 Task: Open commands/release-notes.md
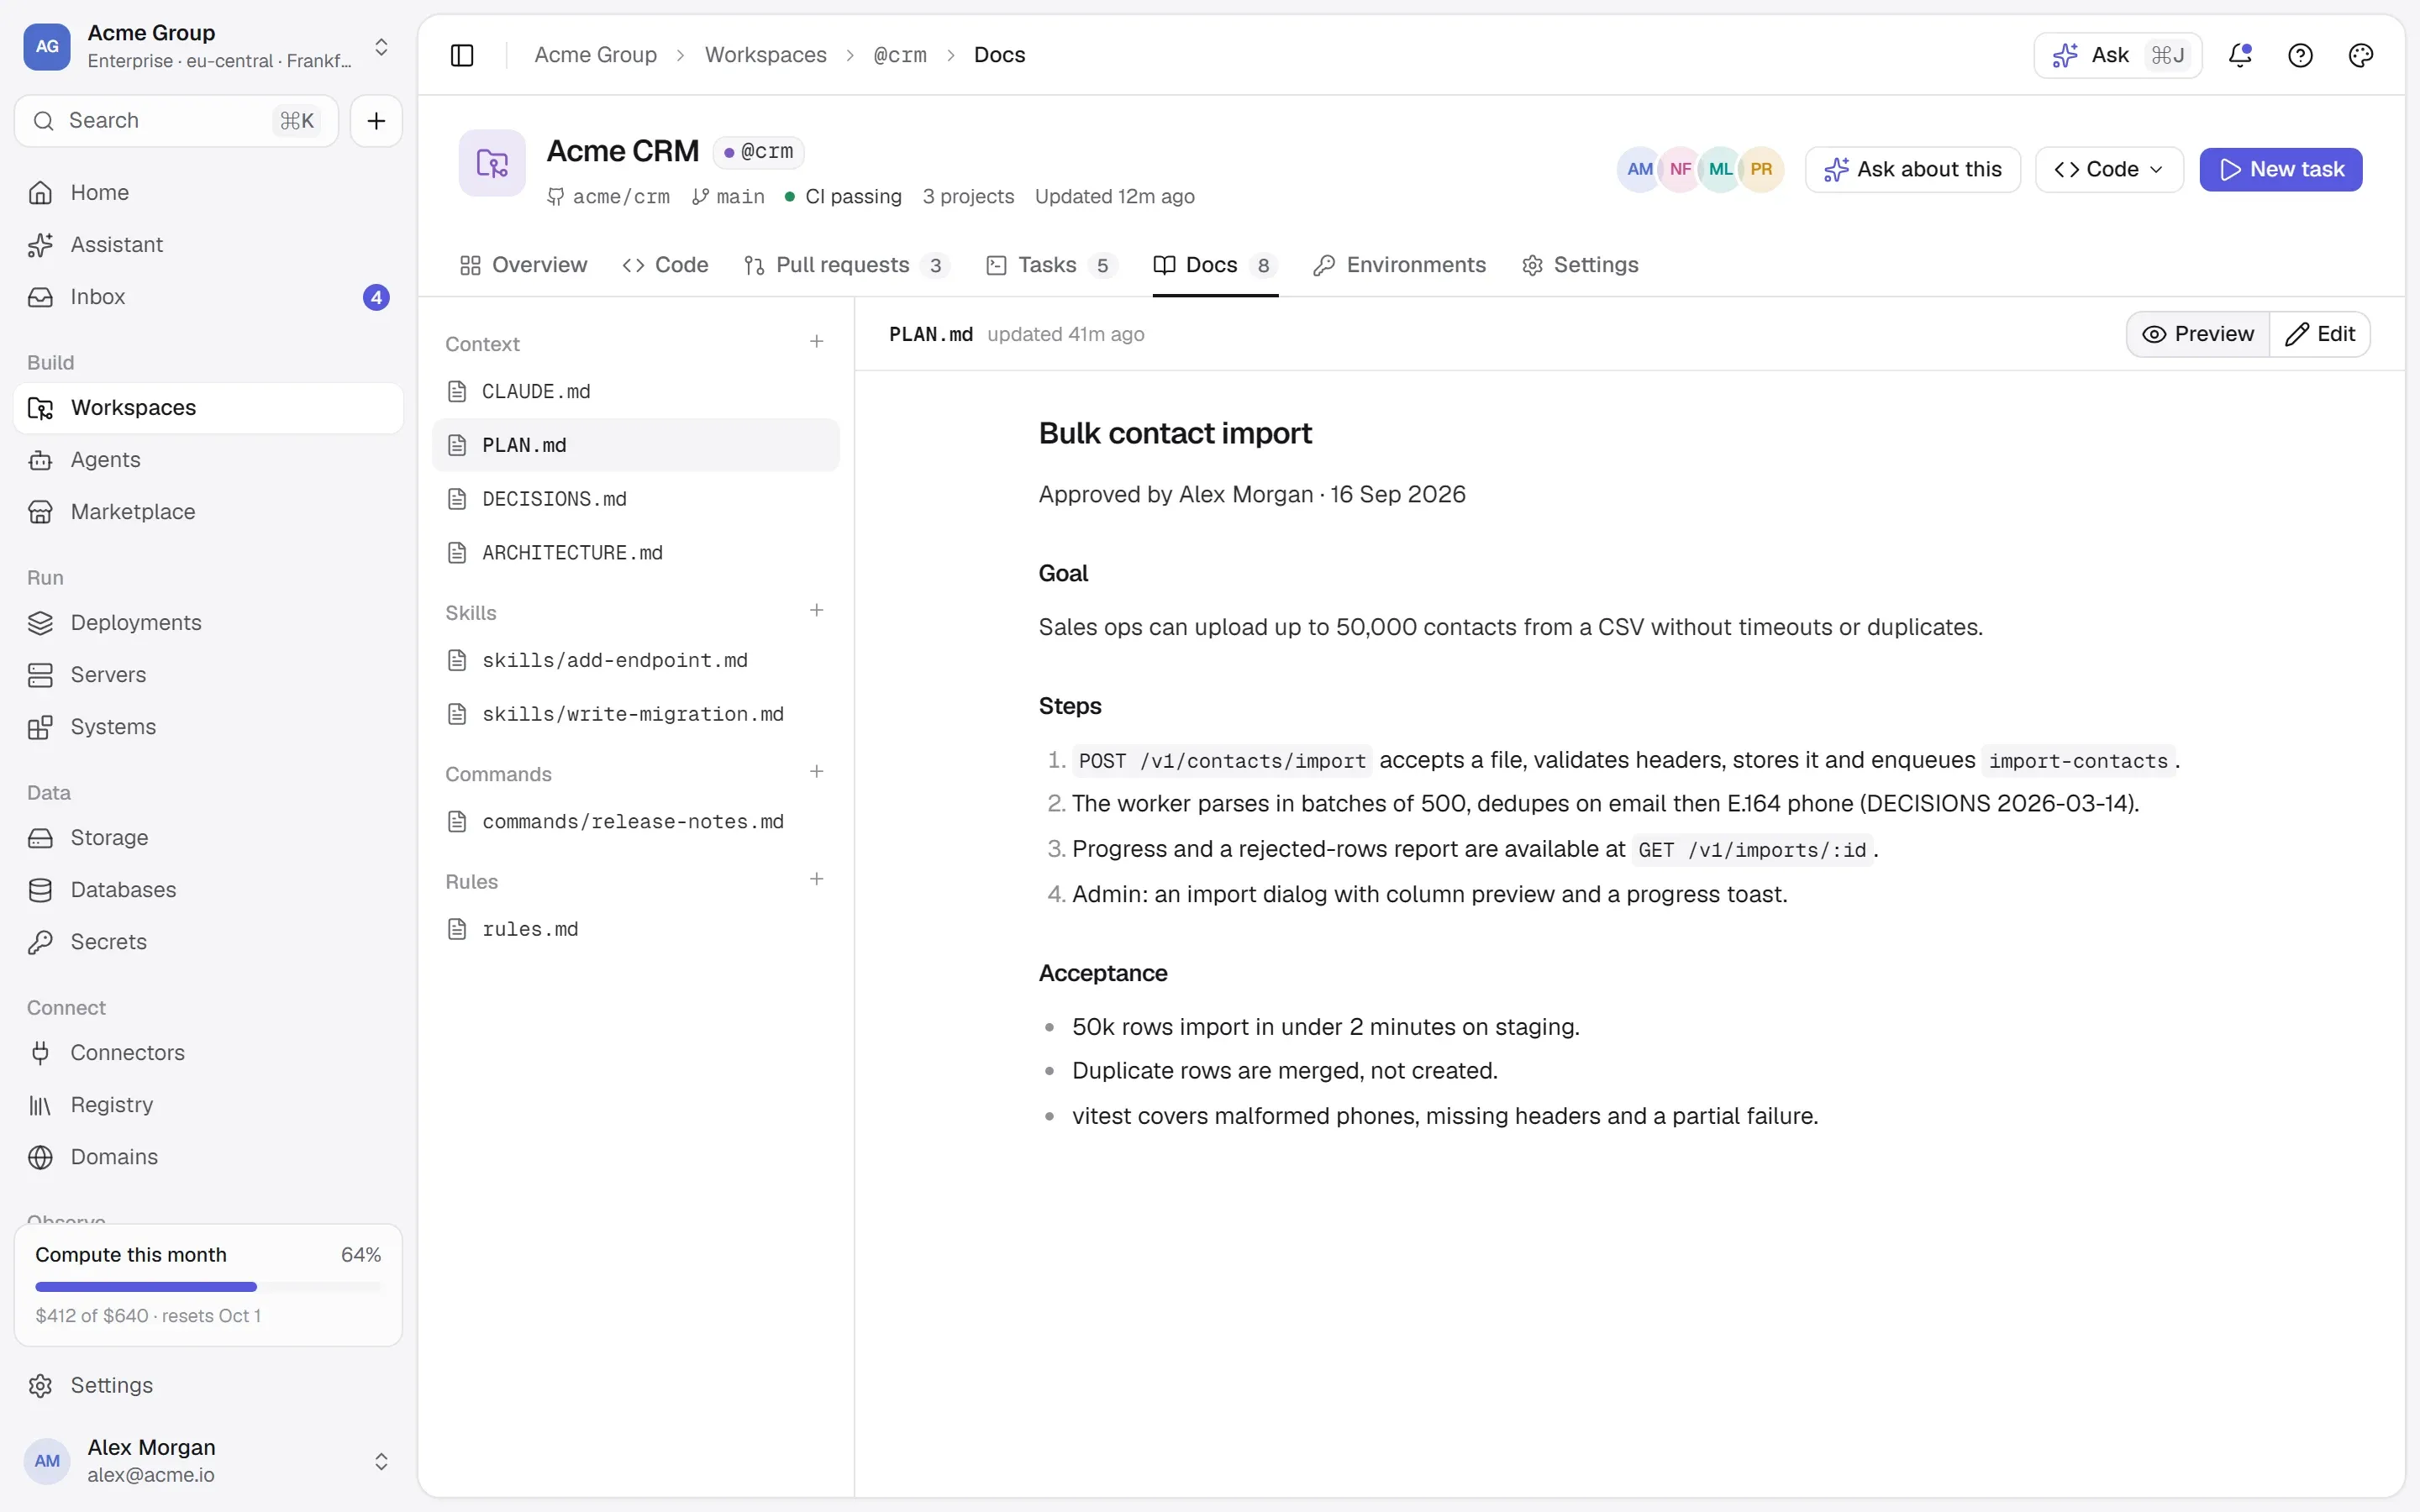[635, 822]
